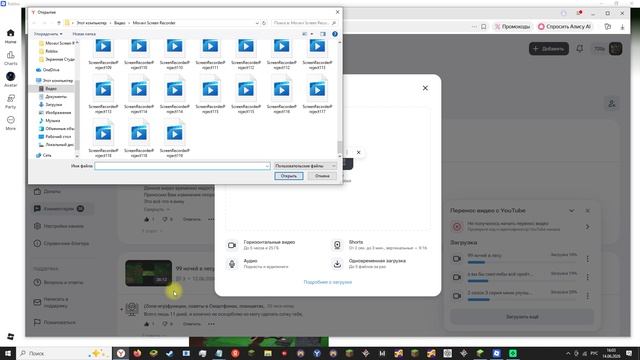The height and width of the screenshot is (360, 640).
Task: Open Roblox Home in the sidebar
Action: pos(11,36)
